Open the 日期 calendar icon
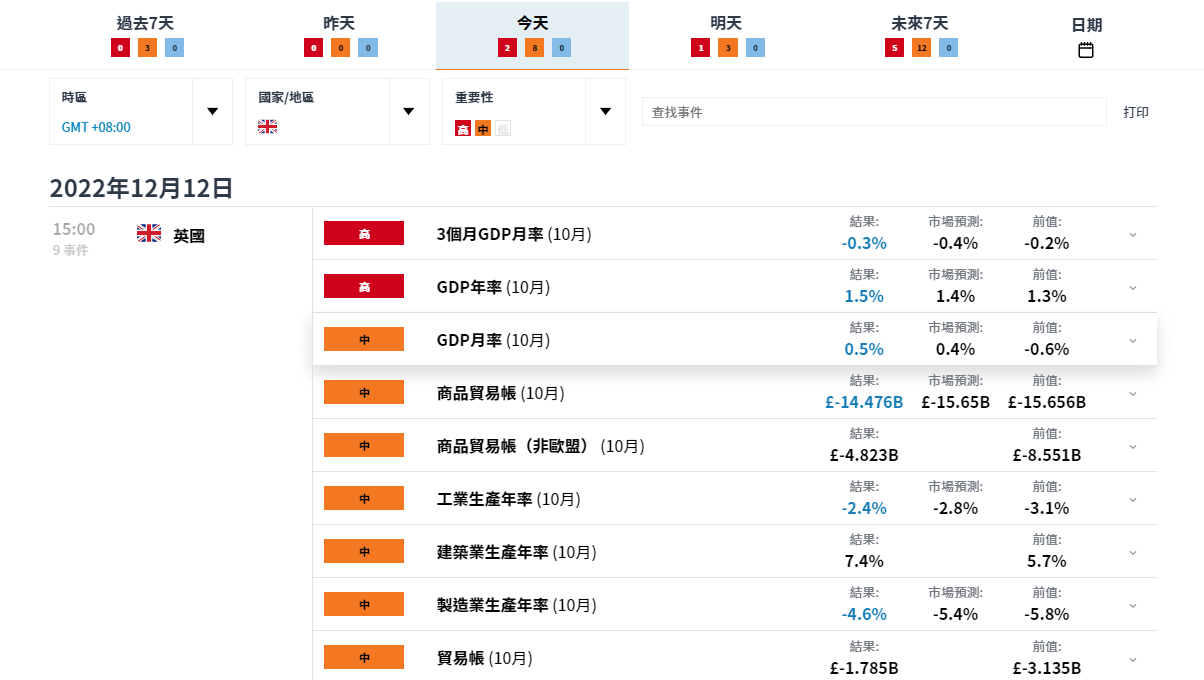The width and height of the screenshot is (1204, 680). point(1086,50)
